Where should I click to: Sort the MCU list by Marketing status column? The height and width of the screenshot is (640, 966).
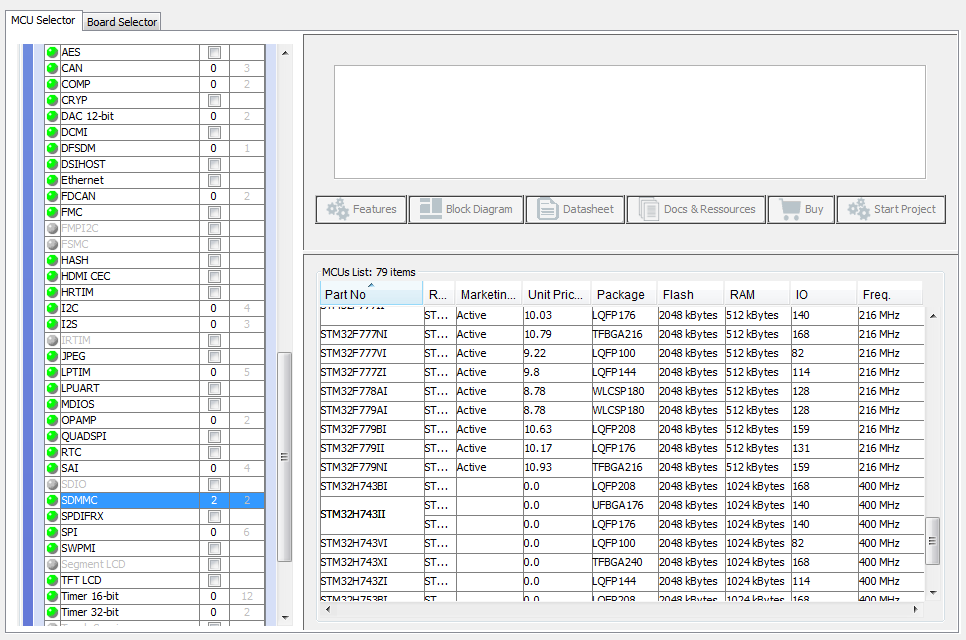pyautogui.click(x=489, y=294)
